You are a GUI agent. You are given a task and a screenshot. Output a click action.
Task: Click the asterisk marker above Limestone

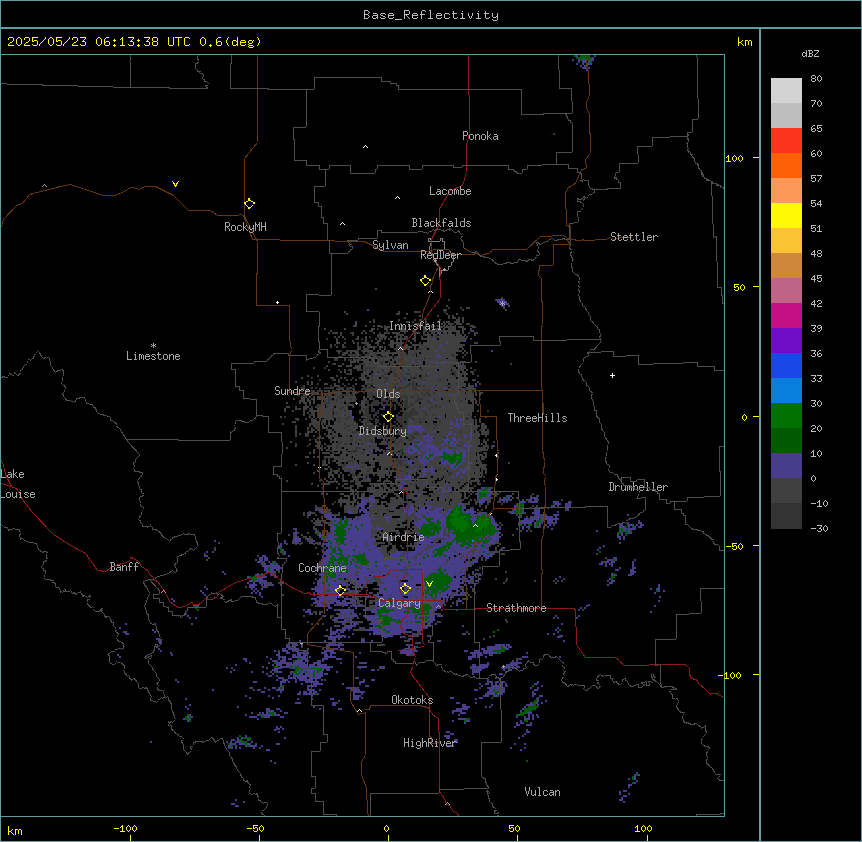(153, 346)
